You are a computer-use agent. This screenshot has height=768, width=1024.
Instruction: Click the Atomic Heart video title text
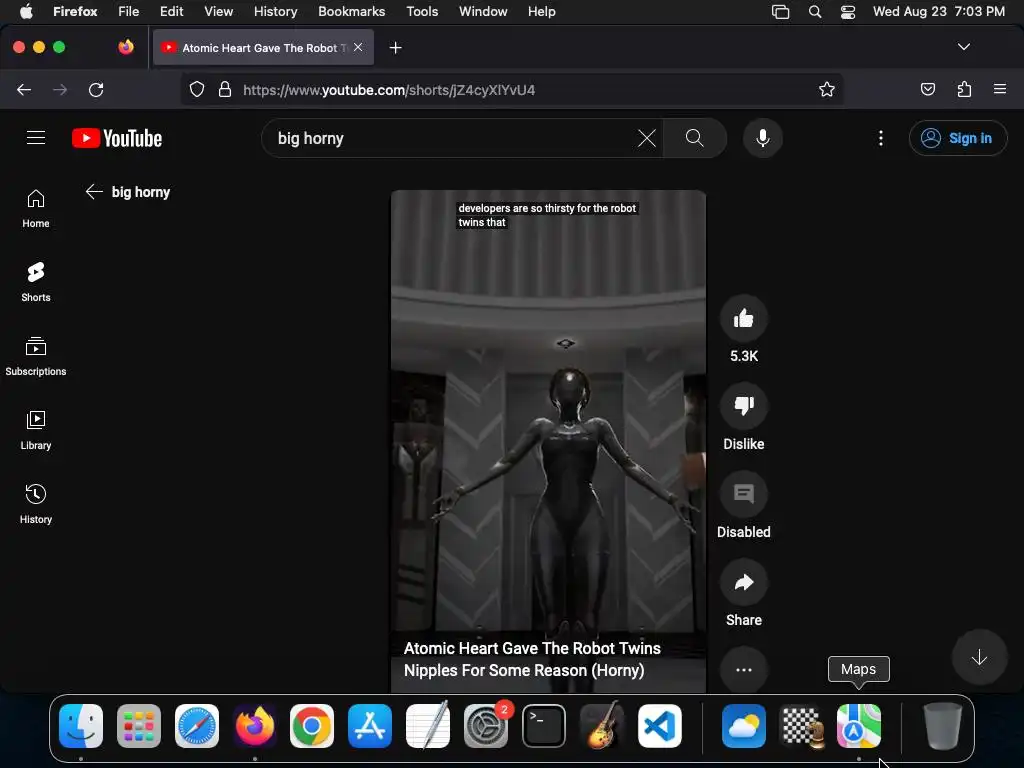(x=532, y=659)
